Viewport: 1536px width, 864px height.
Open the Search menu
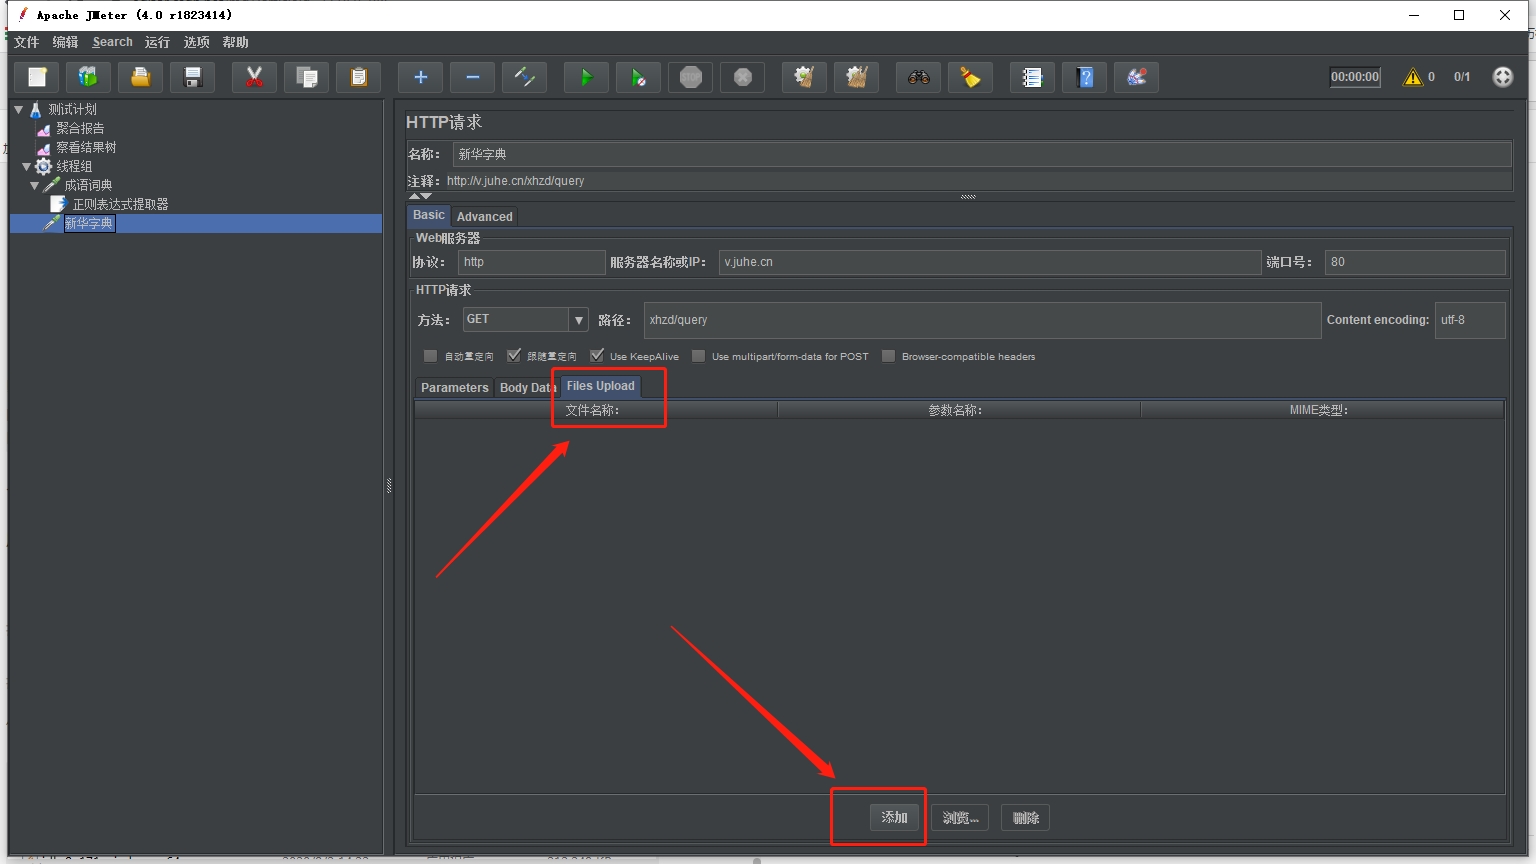[x=112, y=42]
